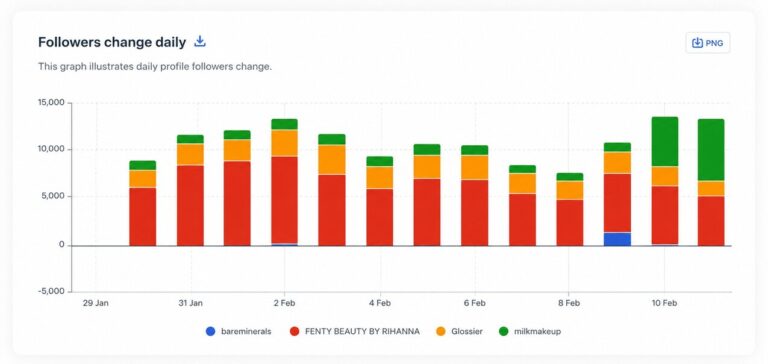Click the '10 Feb' x-axis label

point(664,303)
